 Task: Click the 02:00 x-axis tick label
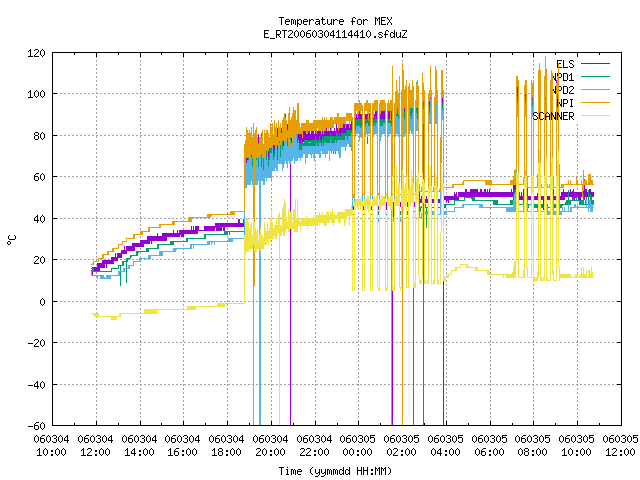(x=402, y=446)
